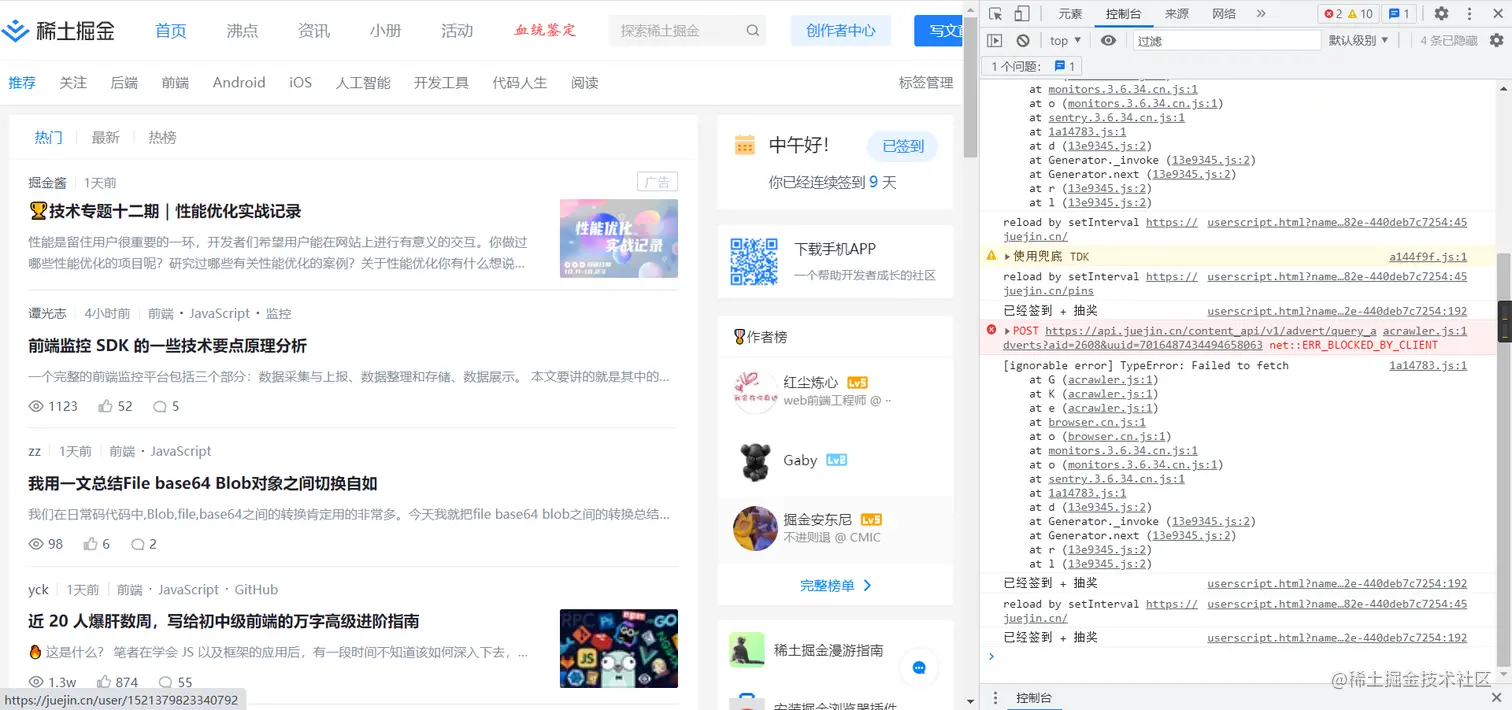Viewport: 1512px width, 710px height.
Task: Click the like icon showing 52
Action: coord(105,406)
